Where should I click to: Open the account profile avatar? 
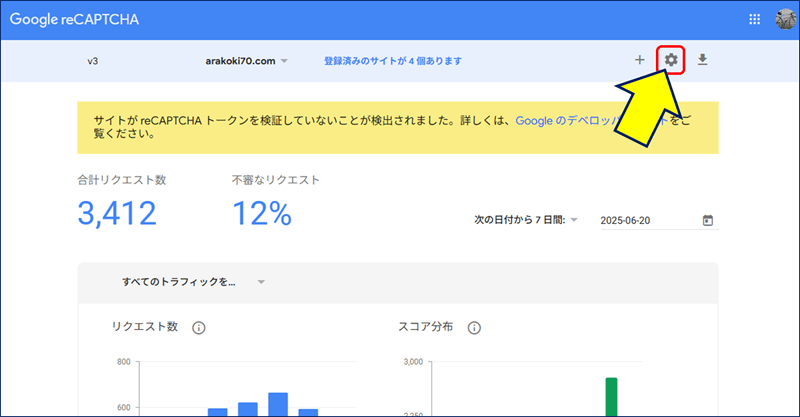(785, 19)
